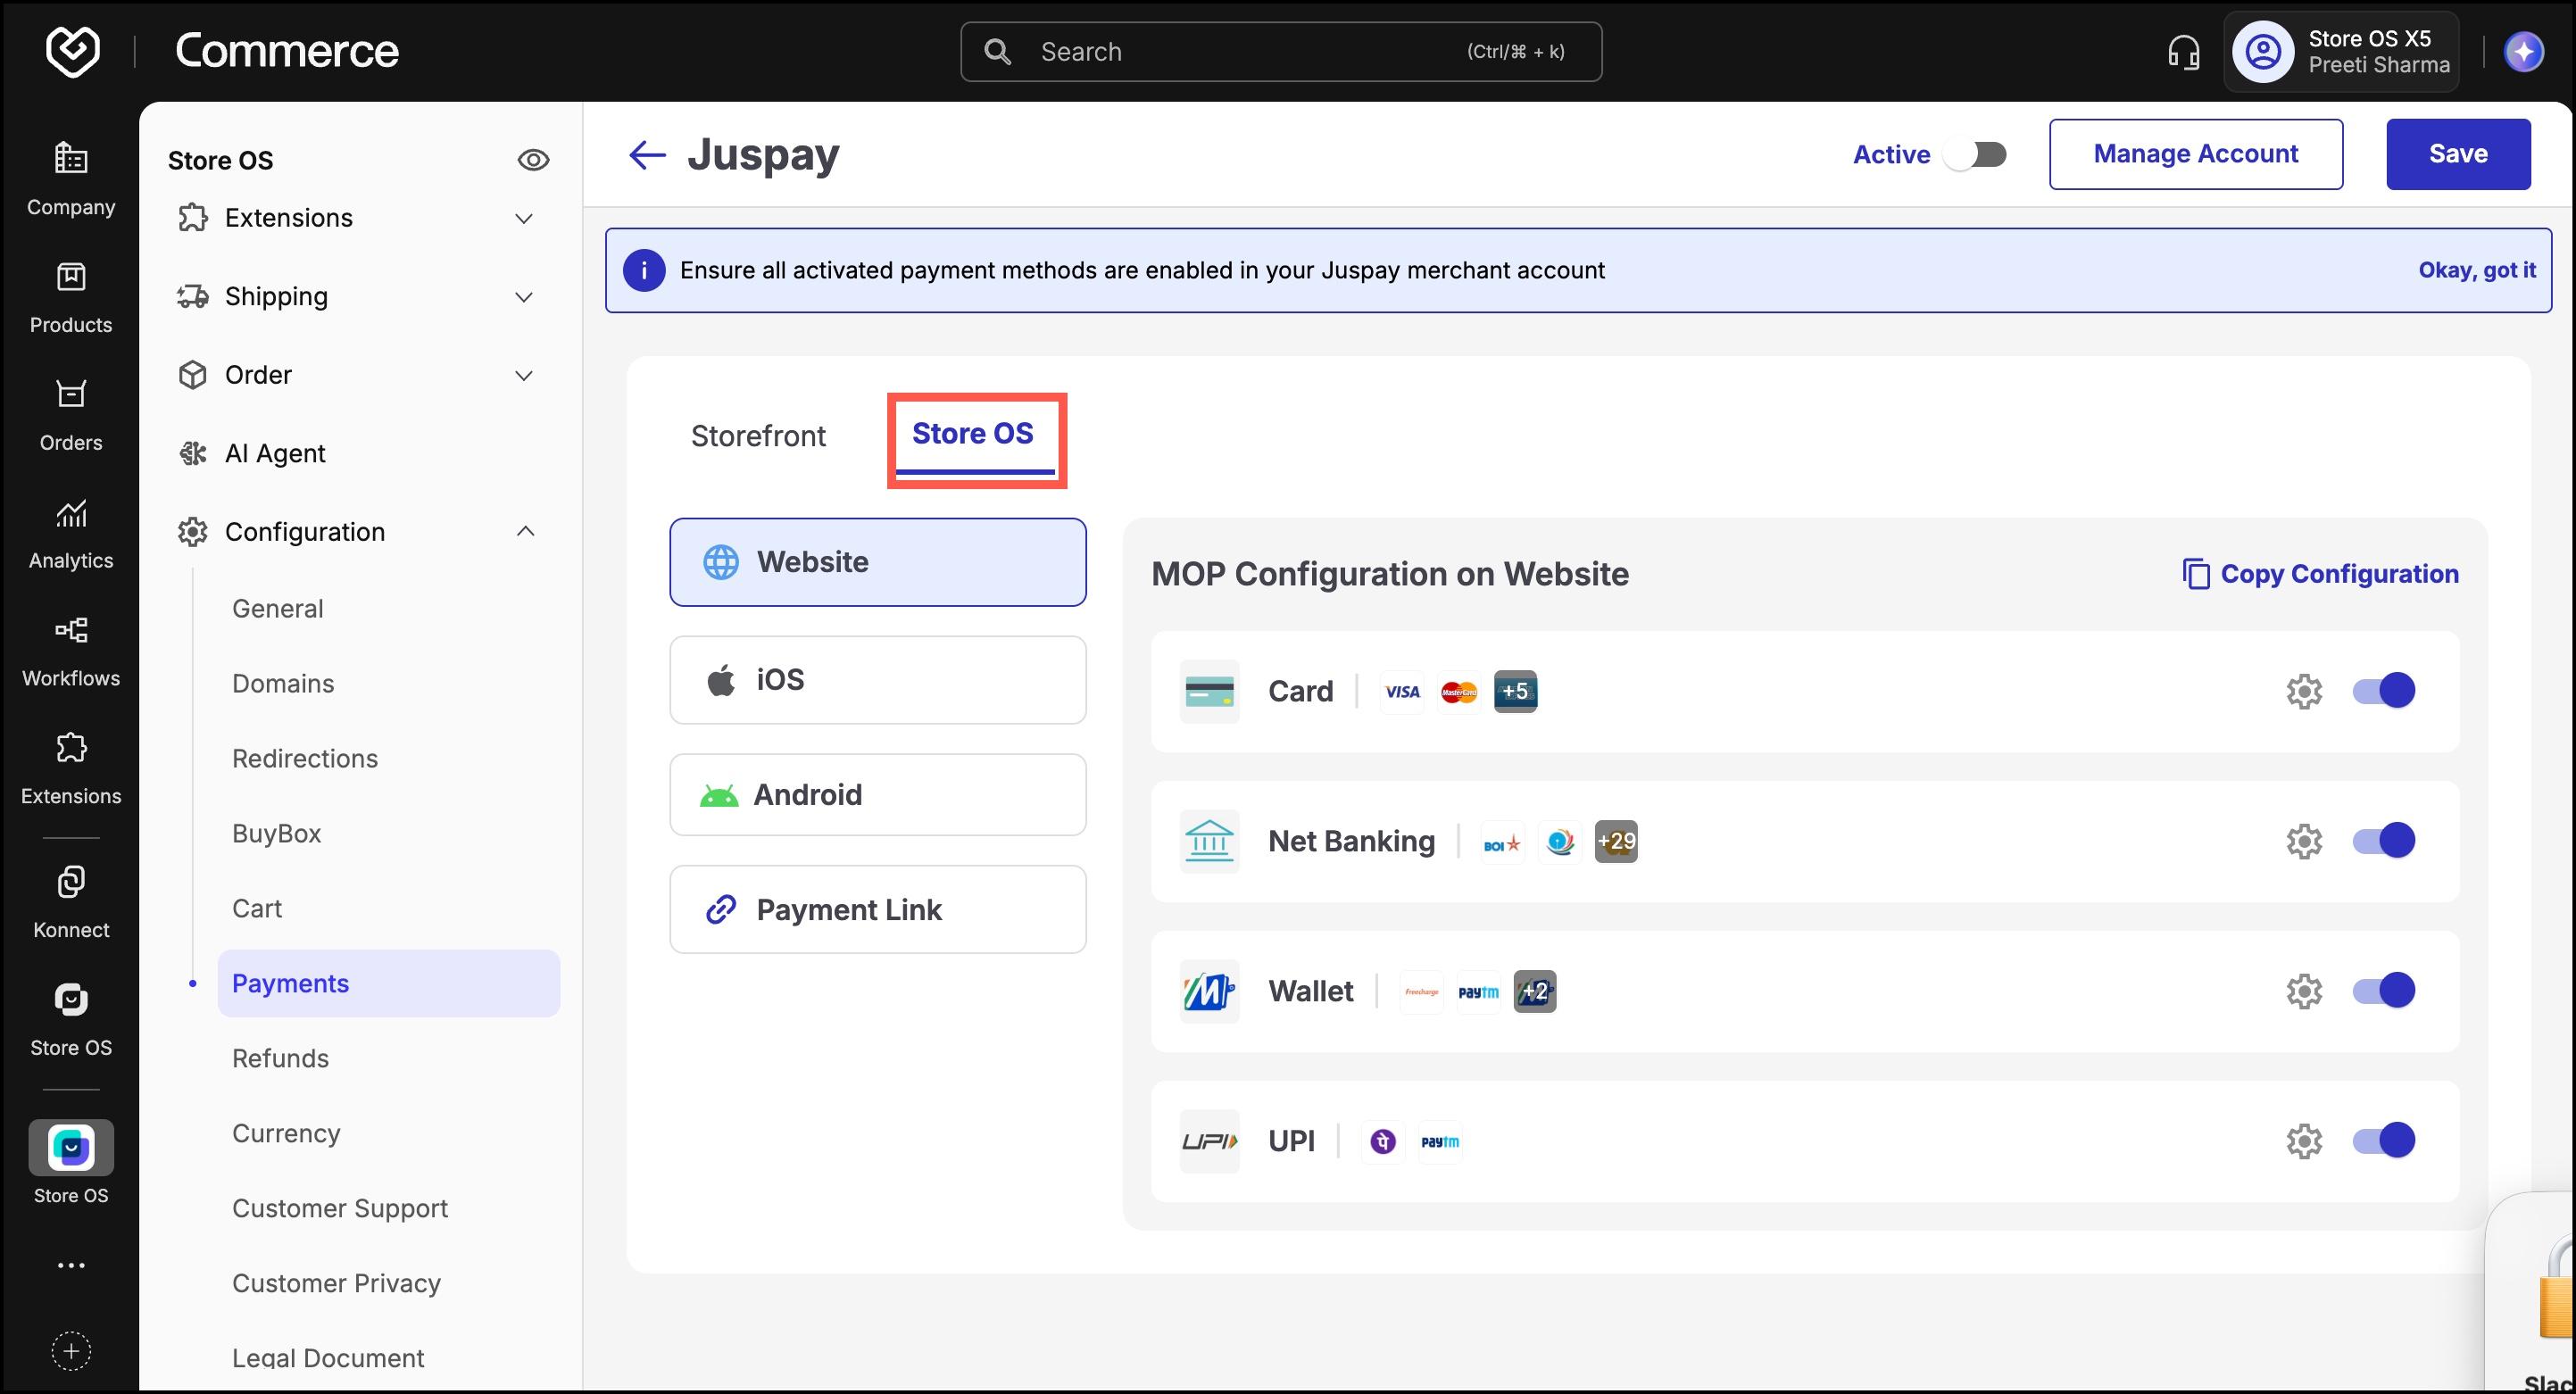
Task: Click the Commerce heart logo icon
Action: tap(72, 51)
